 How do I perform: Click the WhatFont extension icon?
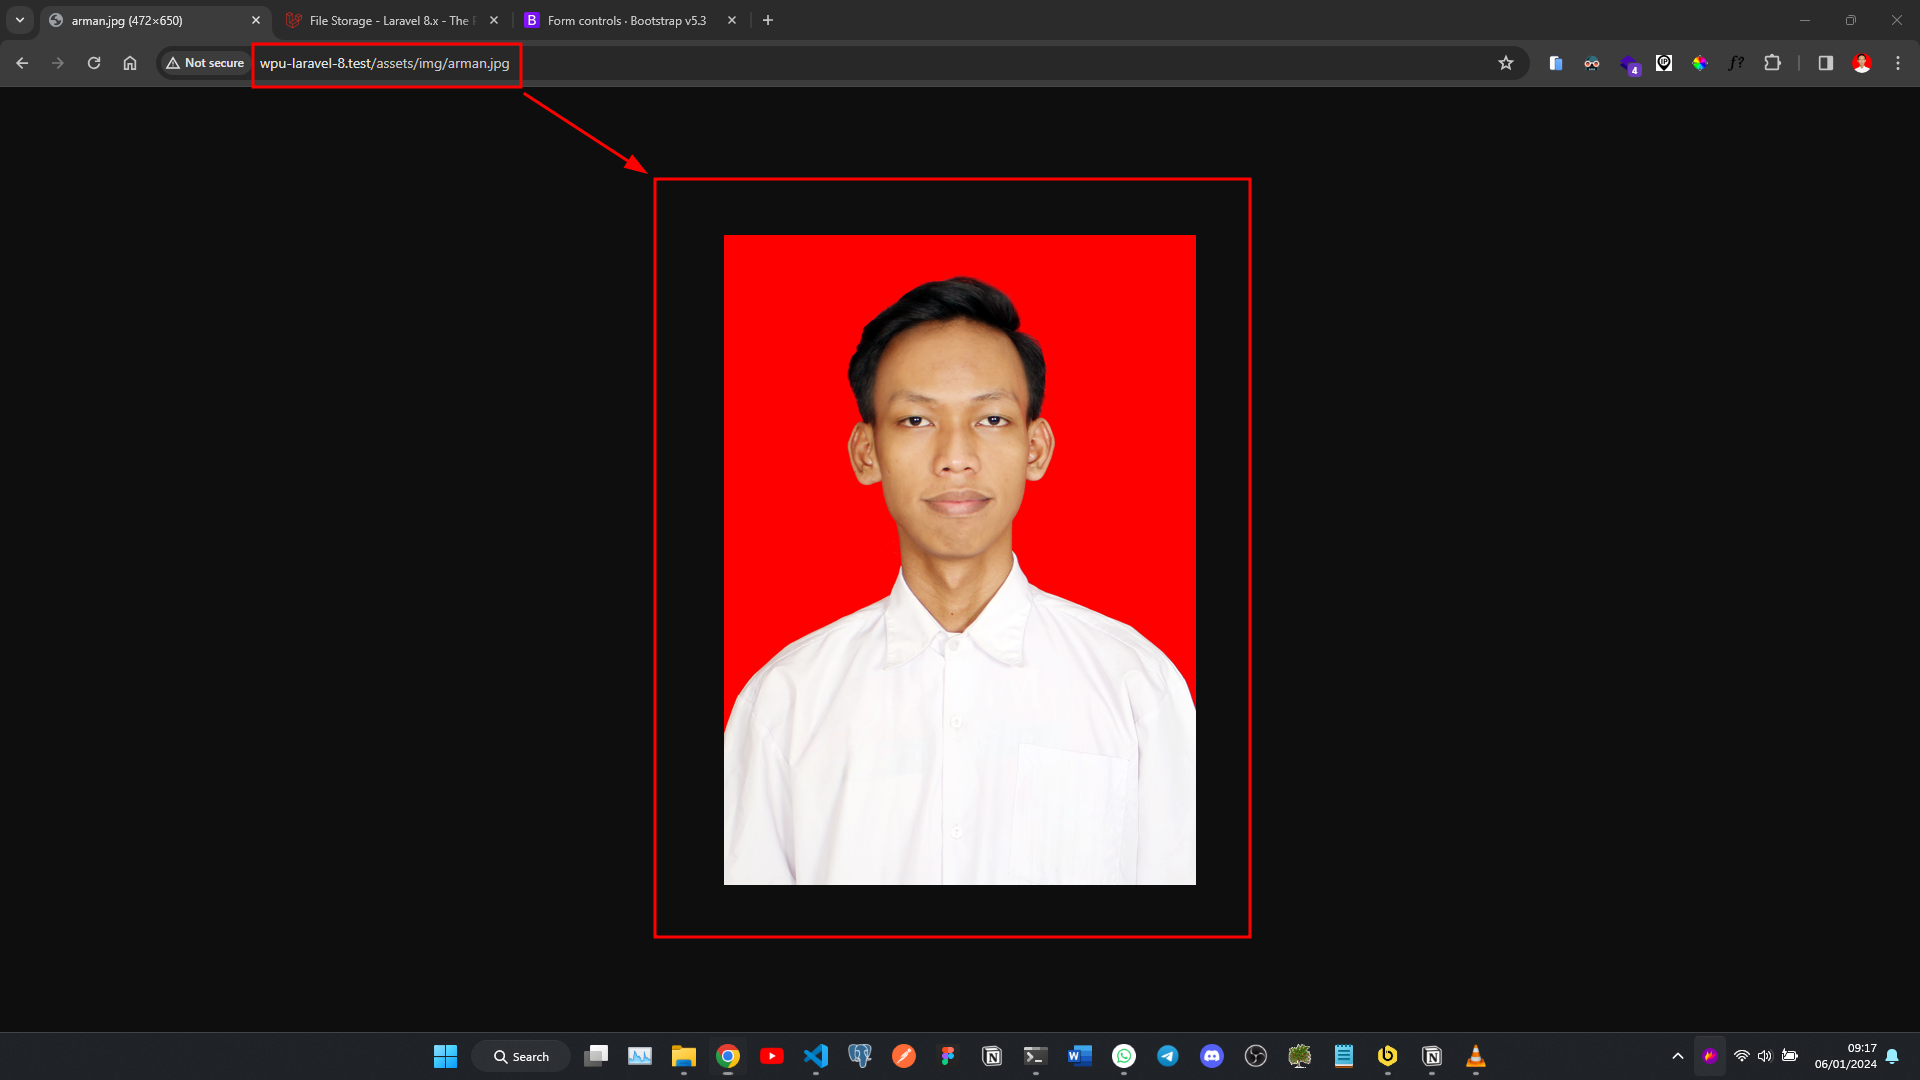(1736, 63)
